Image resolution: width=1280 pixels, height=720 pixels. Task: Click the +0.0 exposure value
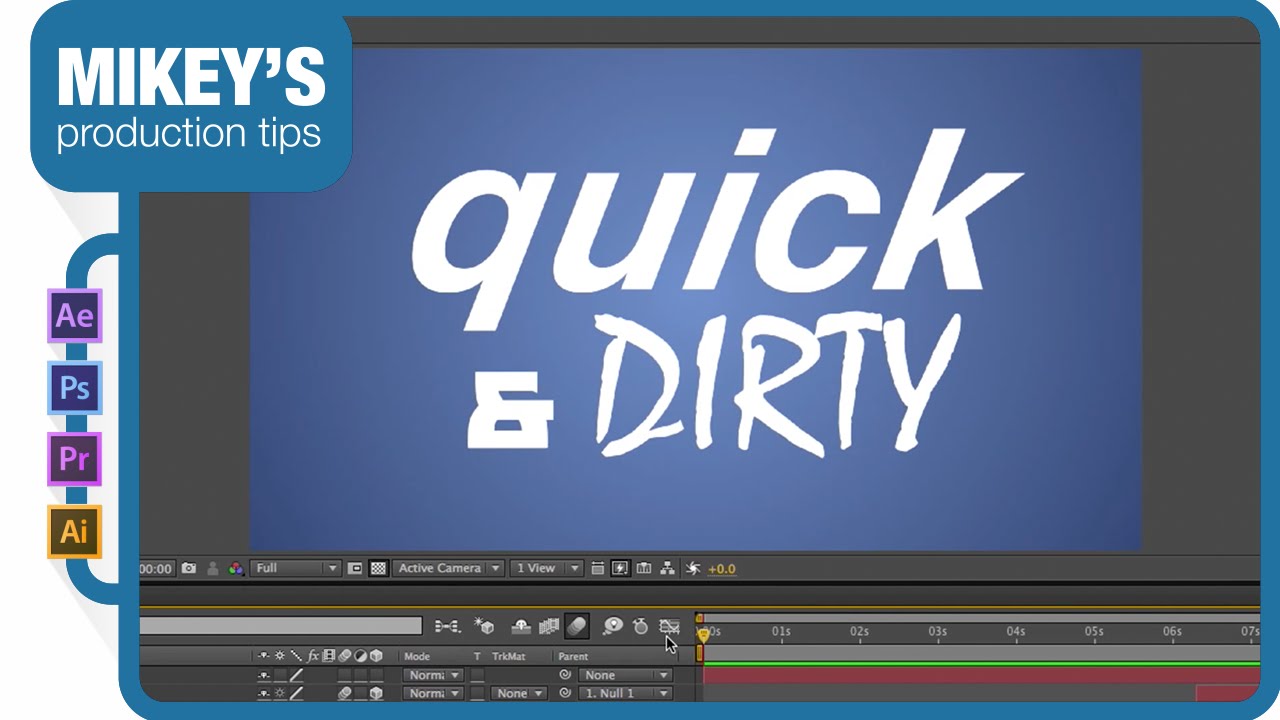[x=722, y=569]
